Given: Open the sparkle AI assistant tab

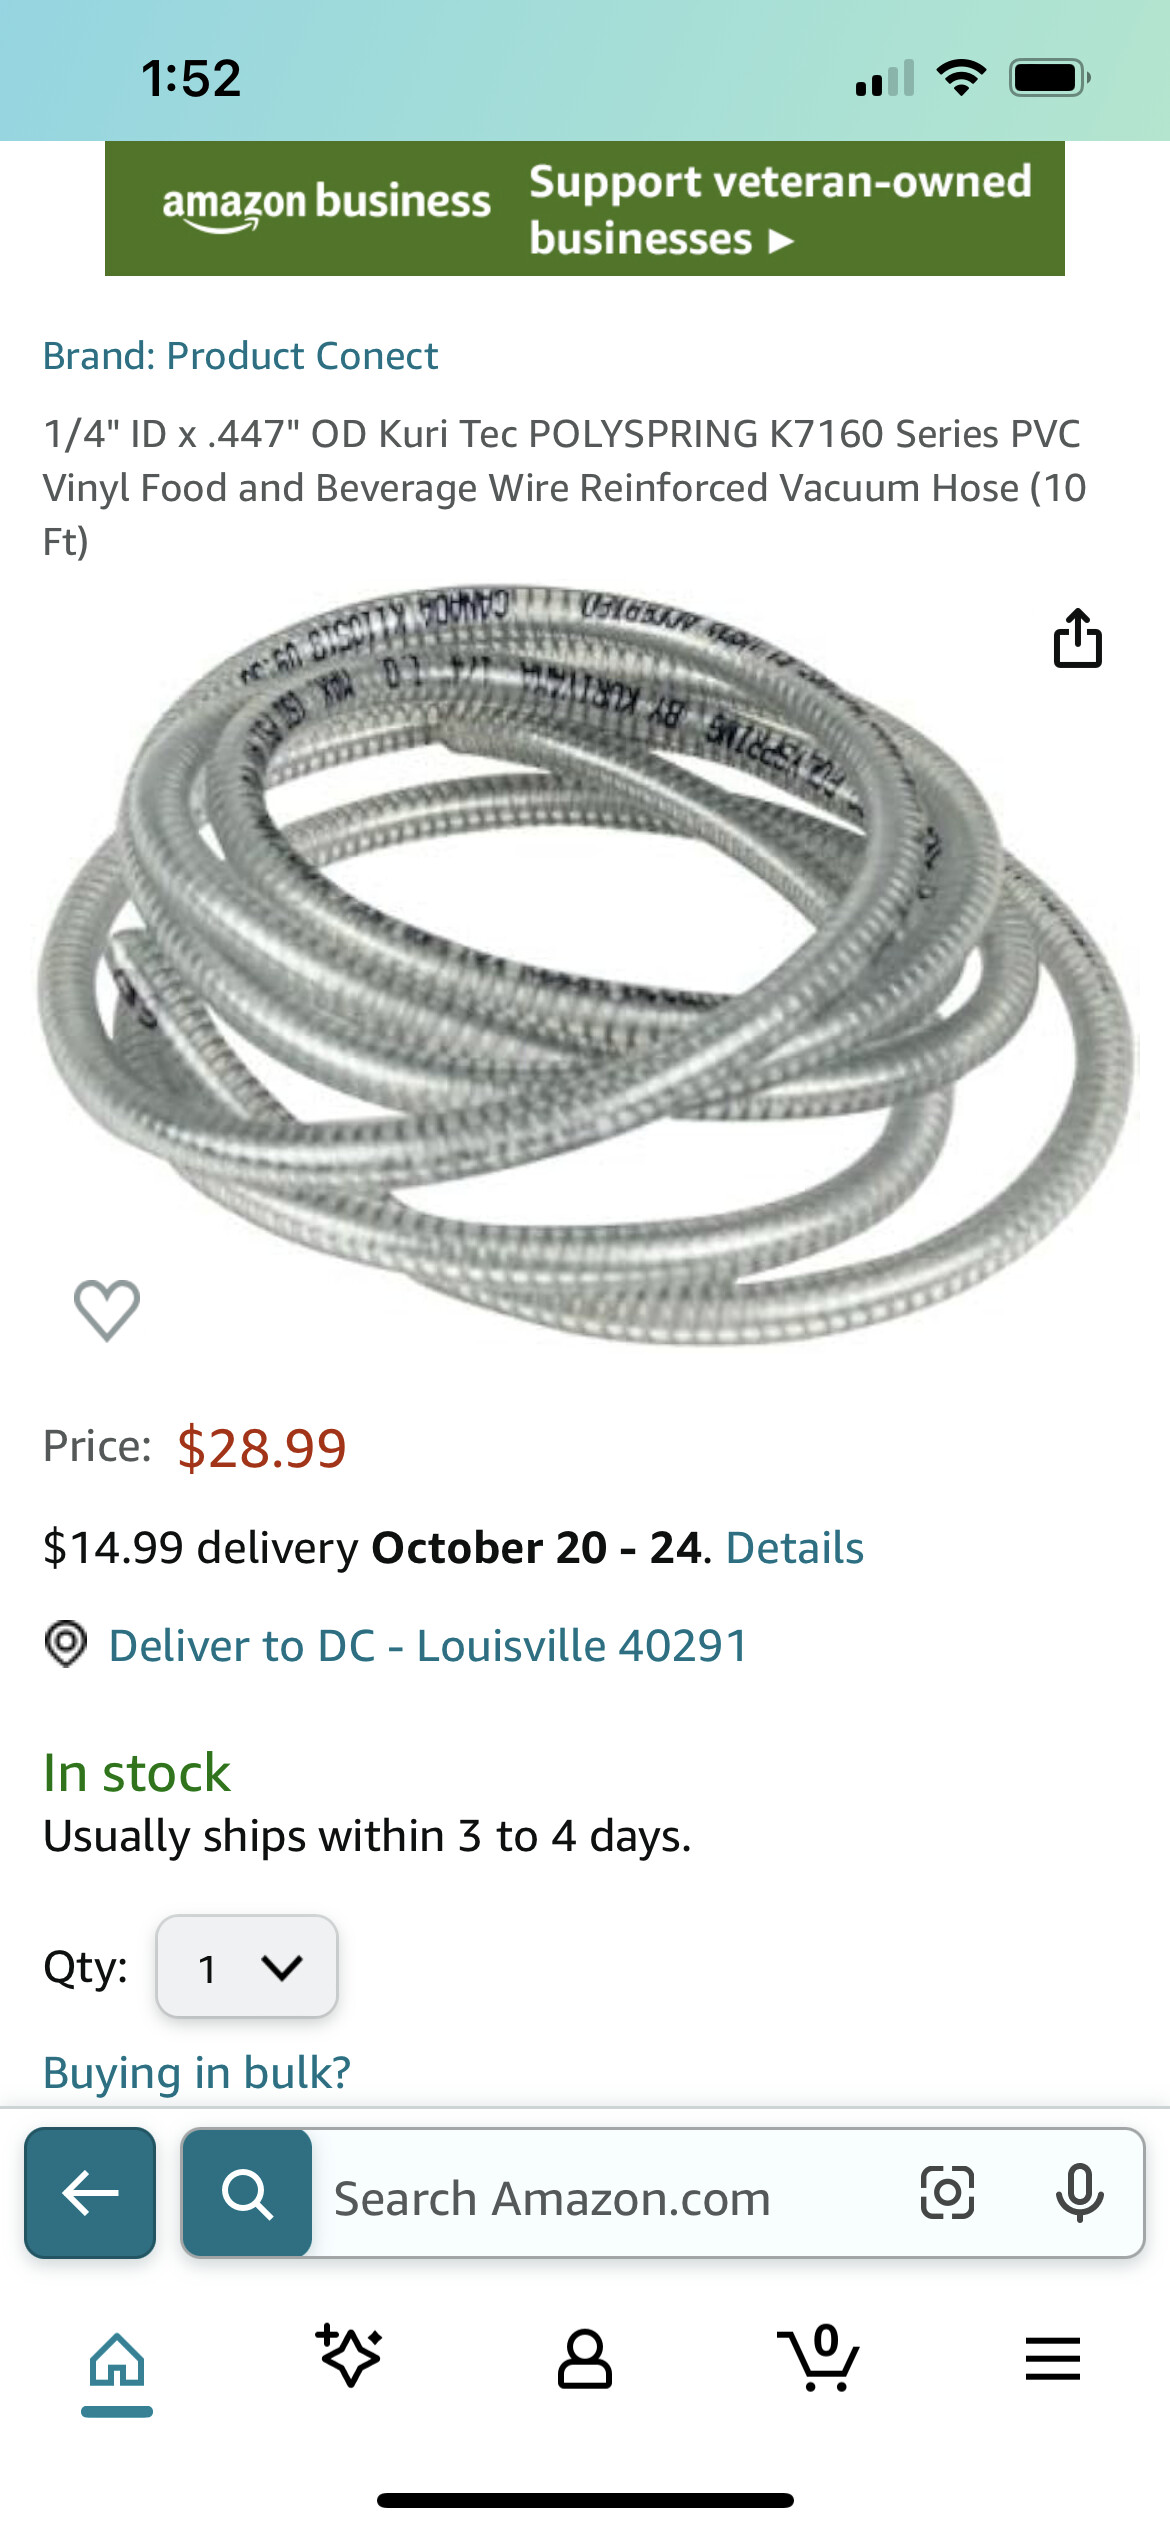Looking at the screenshot, I should pos(349,2357).
